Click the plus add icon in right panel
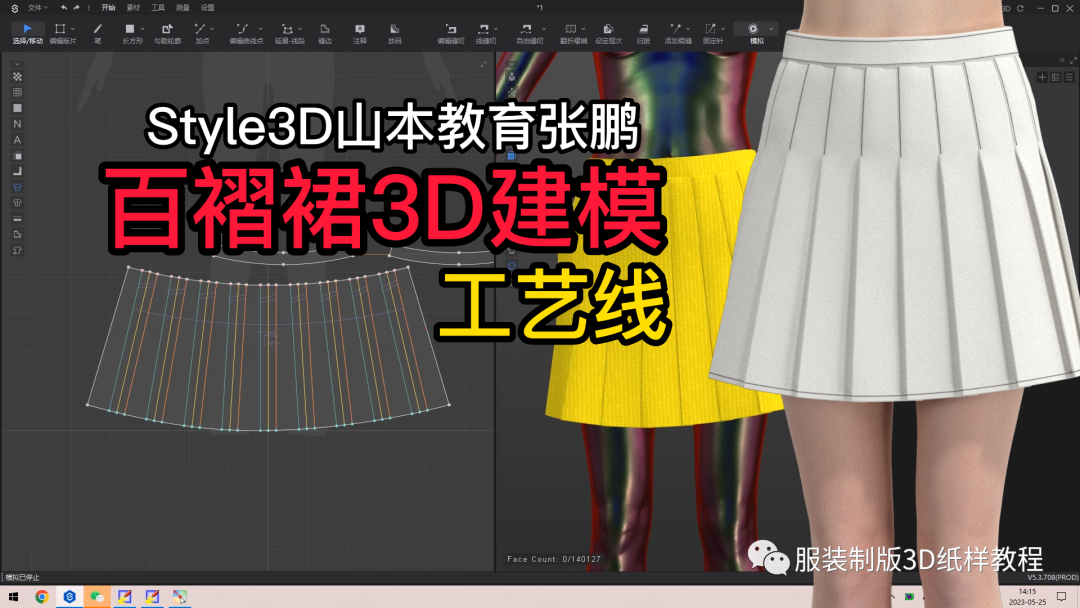Viewport: 1080px width, 608px height. point(1042,77)
